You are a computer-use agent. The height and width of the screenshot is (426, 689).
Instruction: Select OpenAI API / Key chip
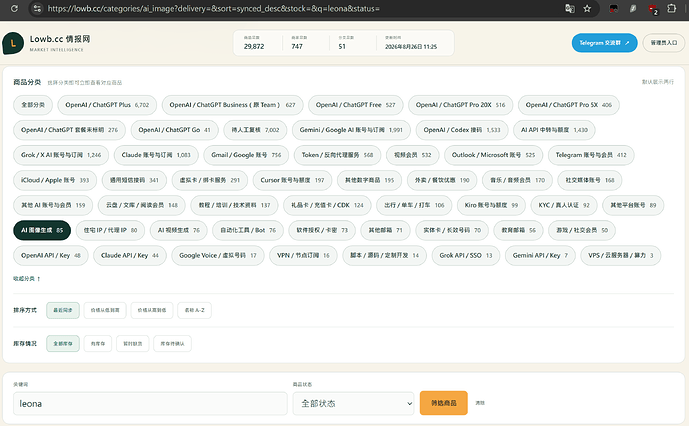click(51, 255)
